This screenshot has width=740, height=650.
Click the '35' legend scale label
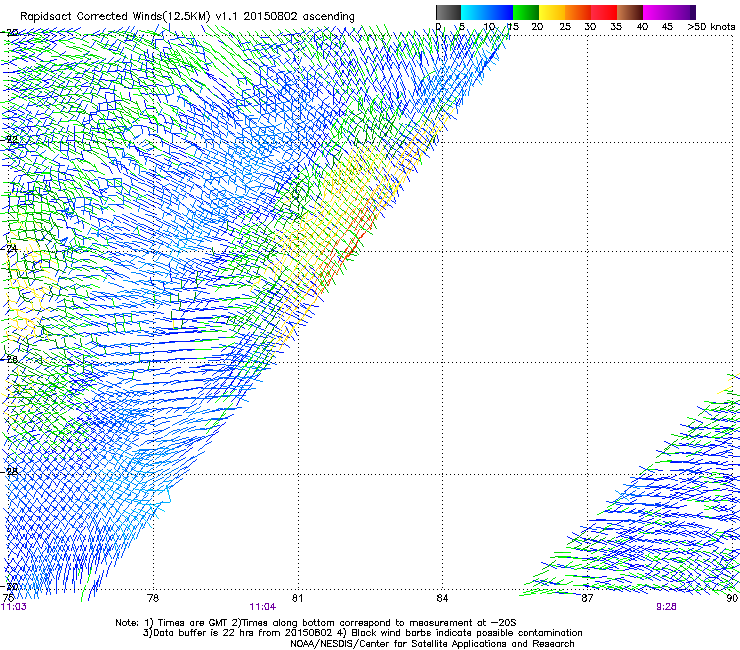[616, 27]
